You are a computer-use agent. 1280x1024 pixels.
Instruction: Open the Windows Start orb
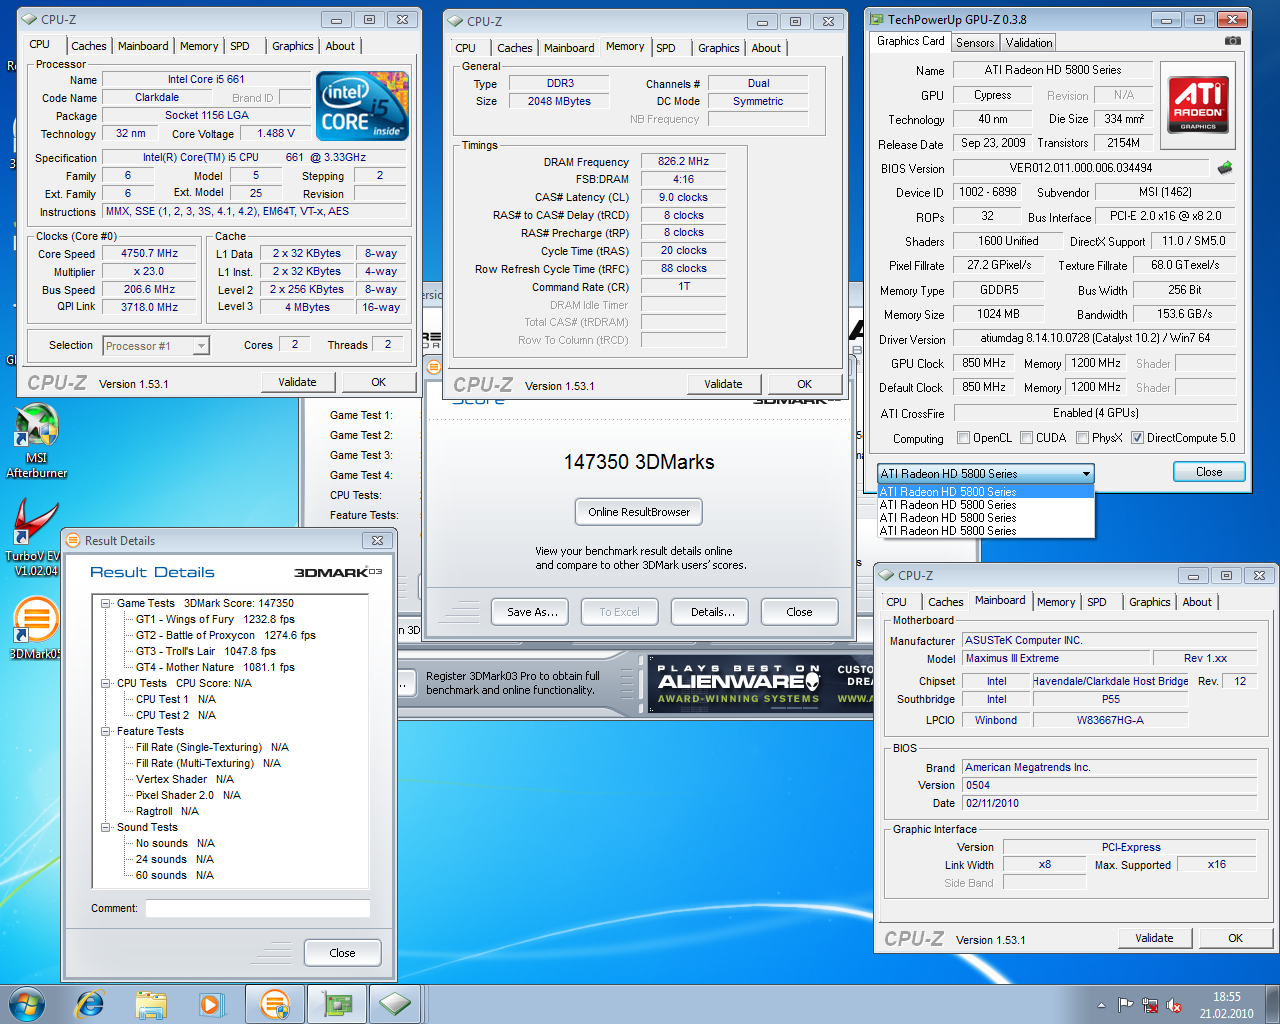pos(27,1004)
